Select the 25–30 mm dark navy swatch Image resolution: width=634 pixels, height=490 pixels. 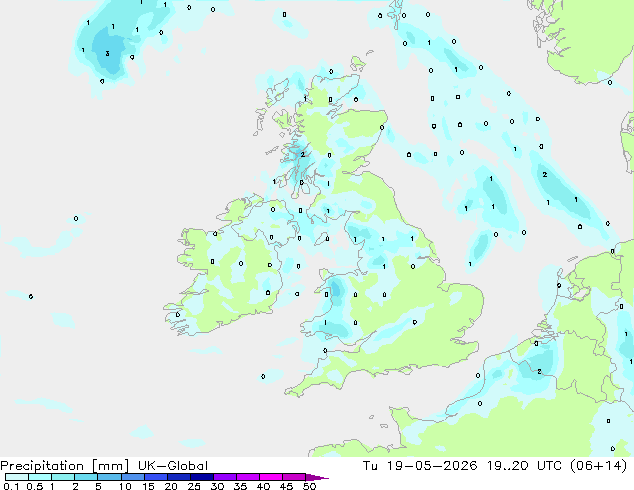tap(202, 477)
